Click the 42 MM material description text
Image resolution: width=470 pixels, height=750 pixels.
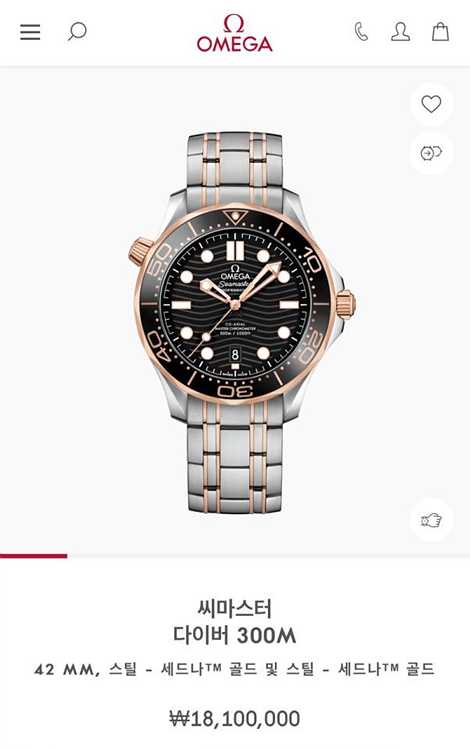(234, 669)
